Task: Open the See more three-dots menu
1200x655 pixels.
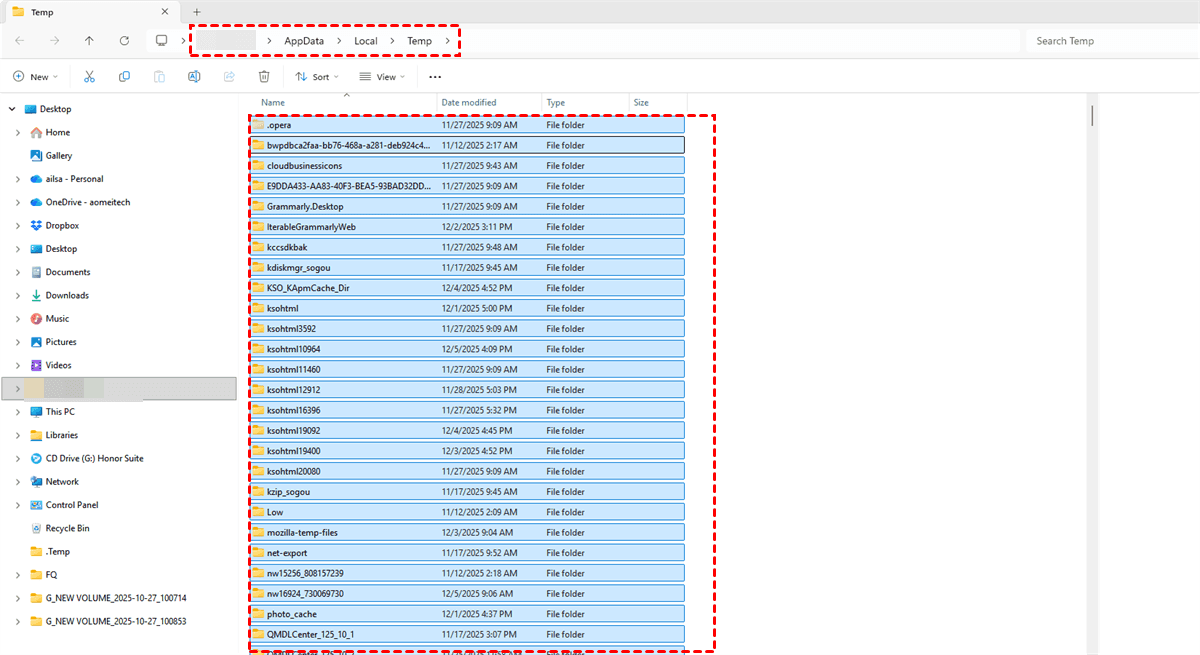Action: point(435,77)
